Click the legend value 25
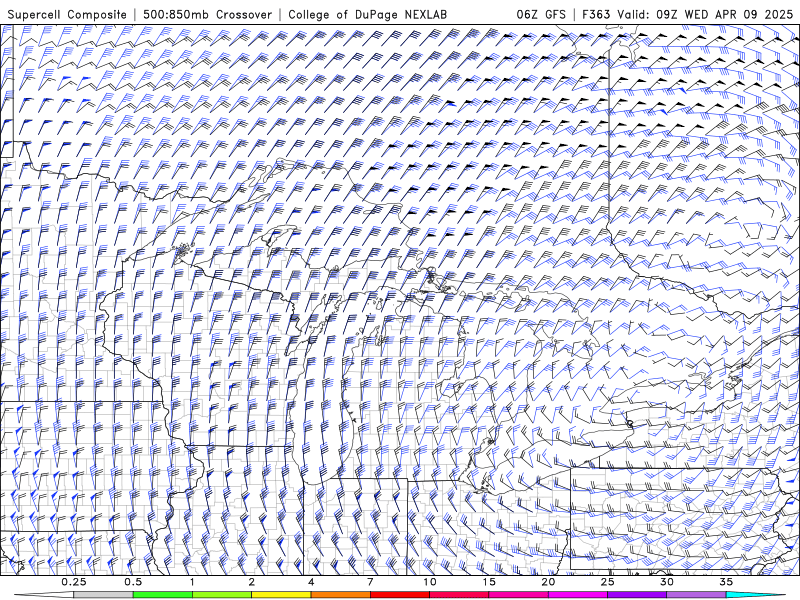Viewport: 800px width, 600px height. pyautogui.click(x=607, y=582)
